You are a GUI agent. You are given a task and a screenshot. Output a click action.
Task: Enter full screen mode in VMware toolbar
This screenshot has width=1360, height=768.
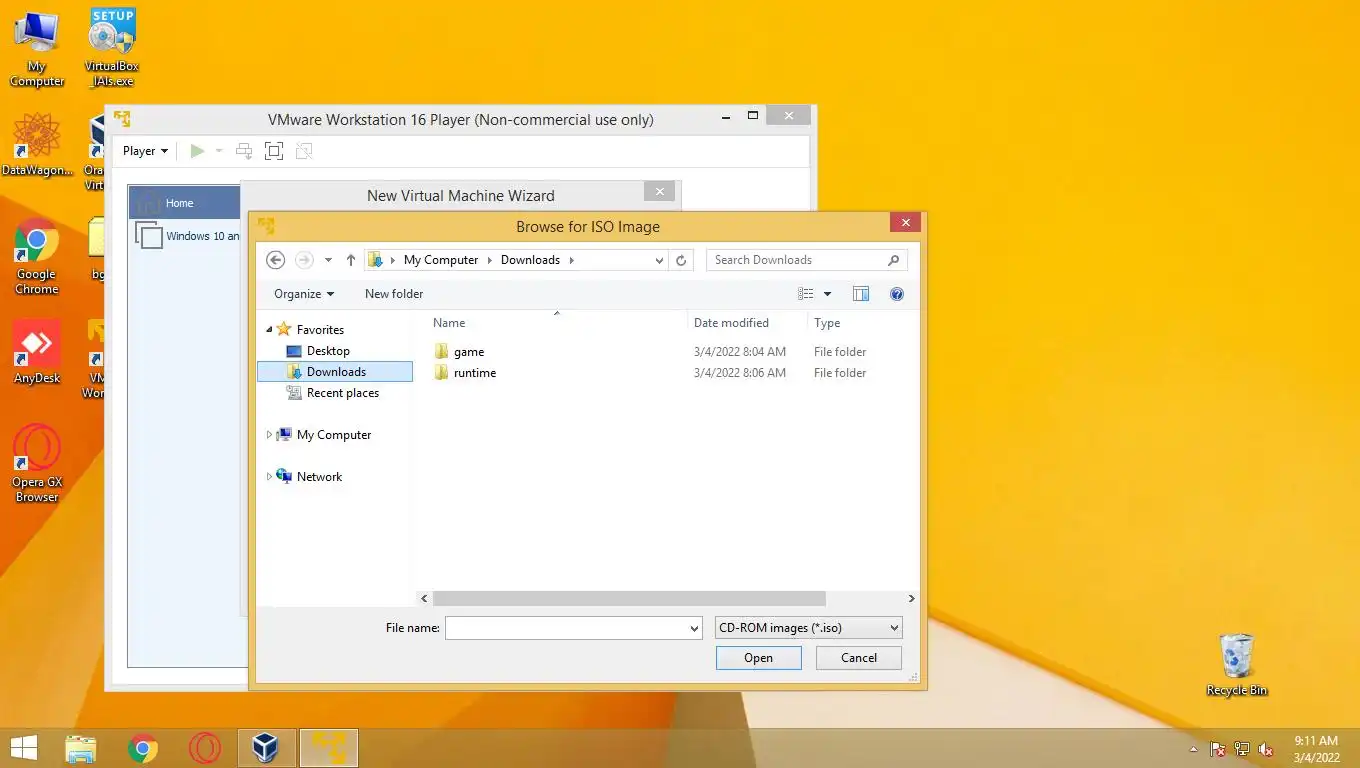[274, 151]
